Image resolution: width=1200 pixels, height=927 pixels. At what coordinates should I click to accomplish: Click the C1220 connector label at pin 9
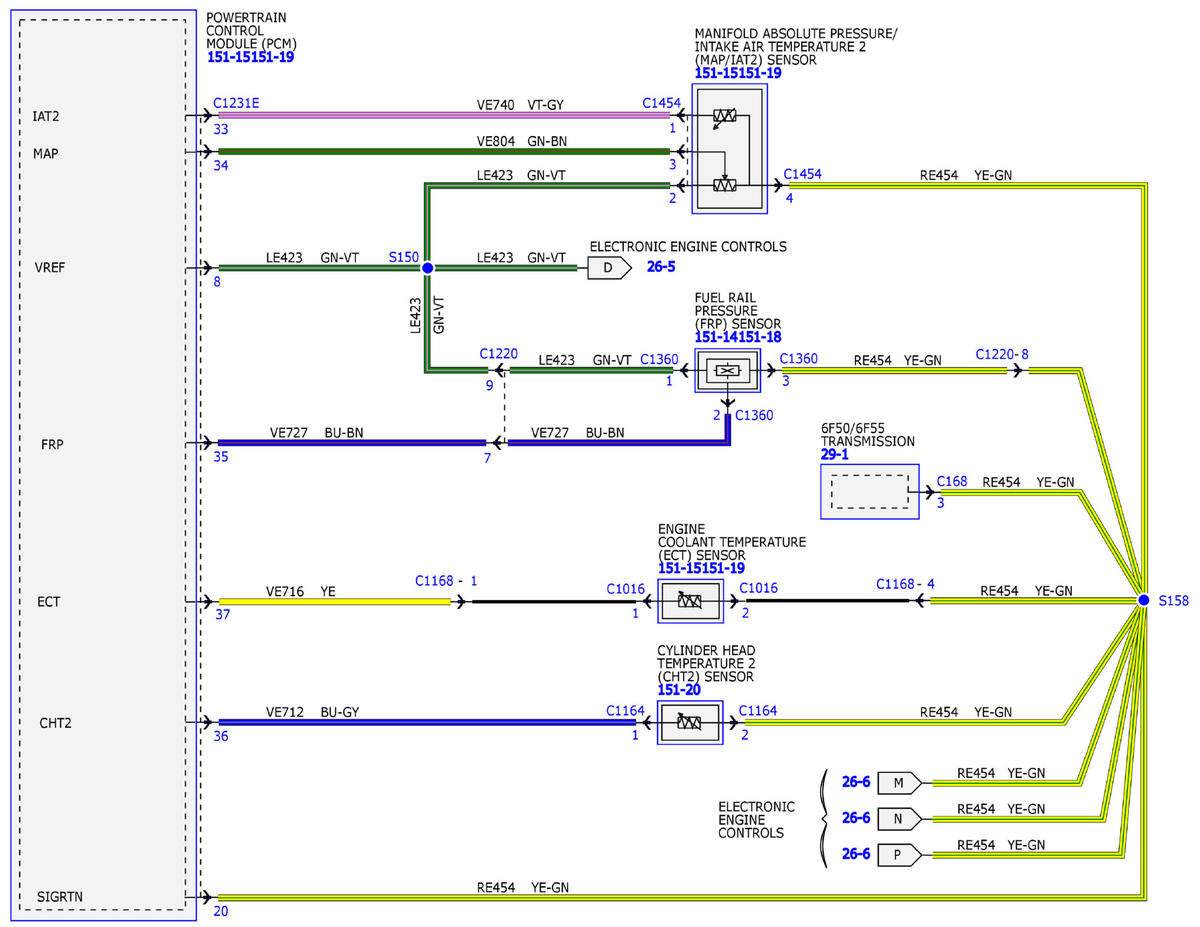499,353
